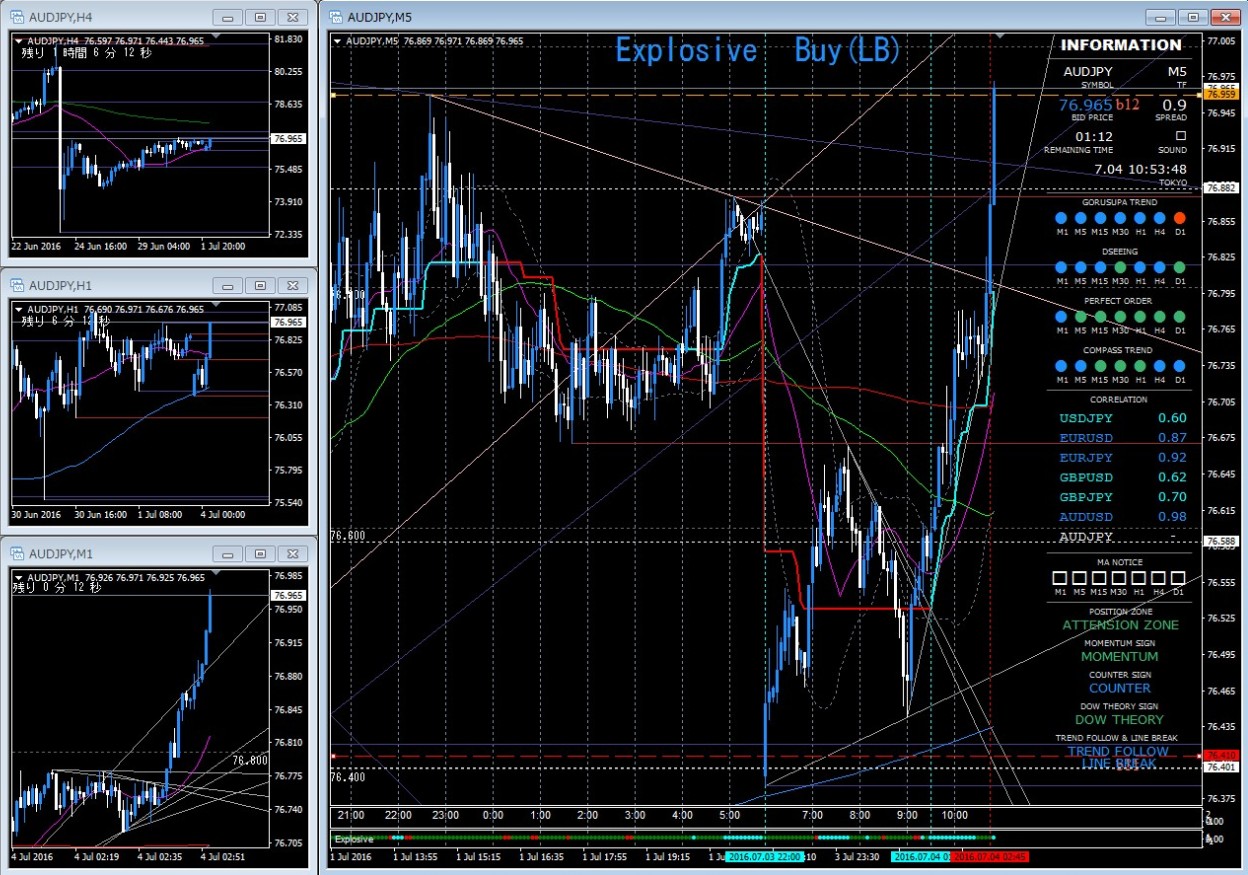Open the AUDJPY,M5 chart dropdown arrow
The image size is (1248, 875).
336,40
